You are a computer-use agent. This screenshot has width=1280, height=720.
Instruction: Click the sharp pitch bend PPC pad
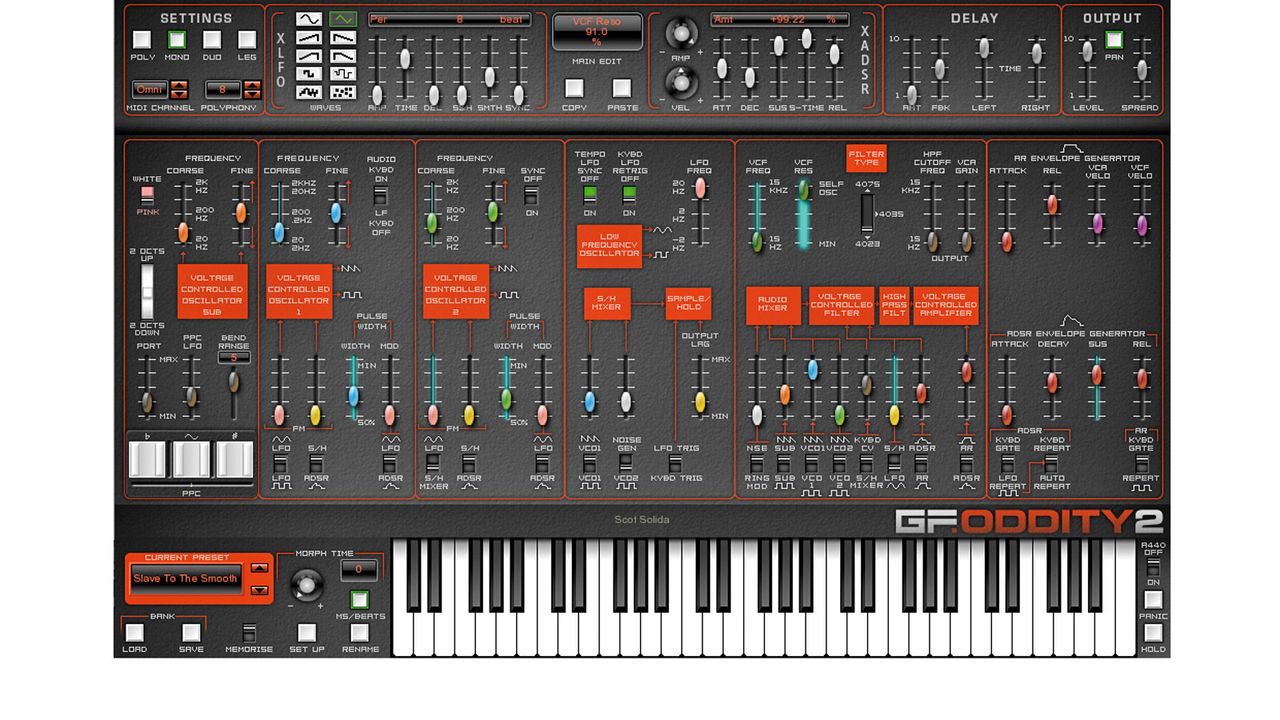[x=234, y=459]
